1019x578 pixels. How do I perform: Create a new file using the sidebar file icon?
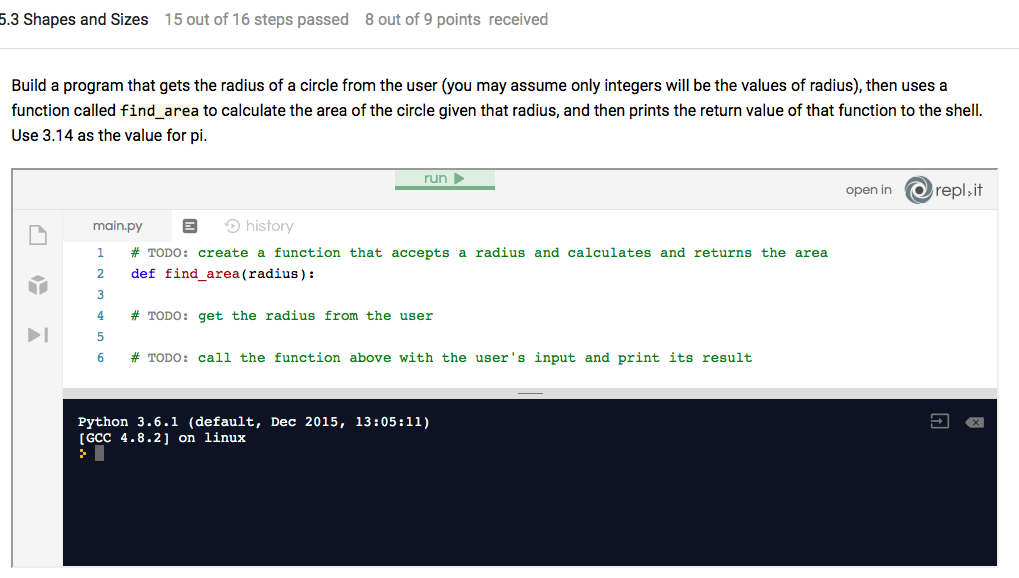[37, 234]
